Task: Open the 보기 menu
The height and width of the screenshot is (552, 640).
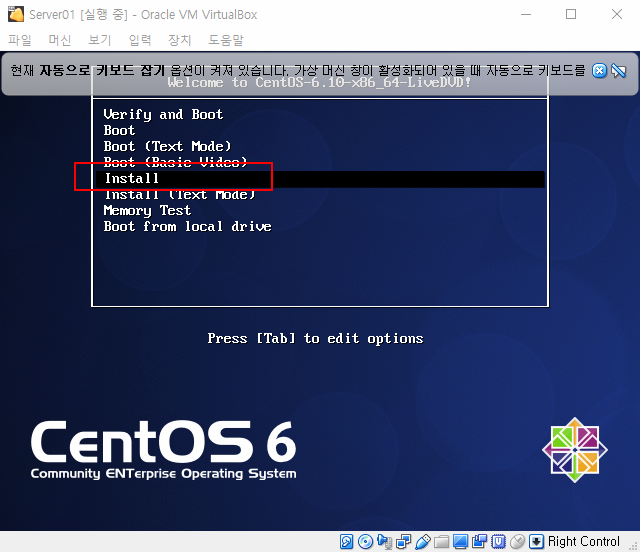Action: [x=100, y=40]
